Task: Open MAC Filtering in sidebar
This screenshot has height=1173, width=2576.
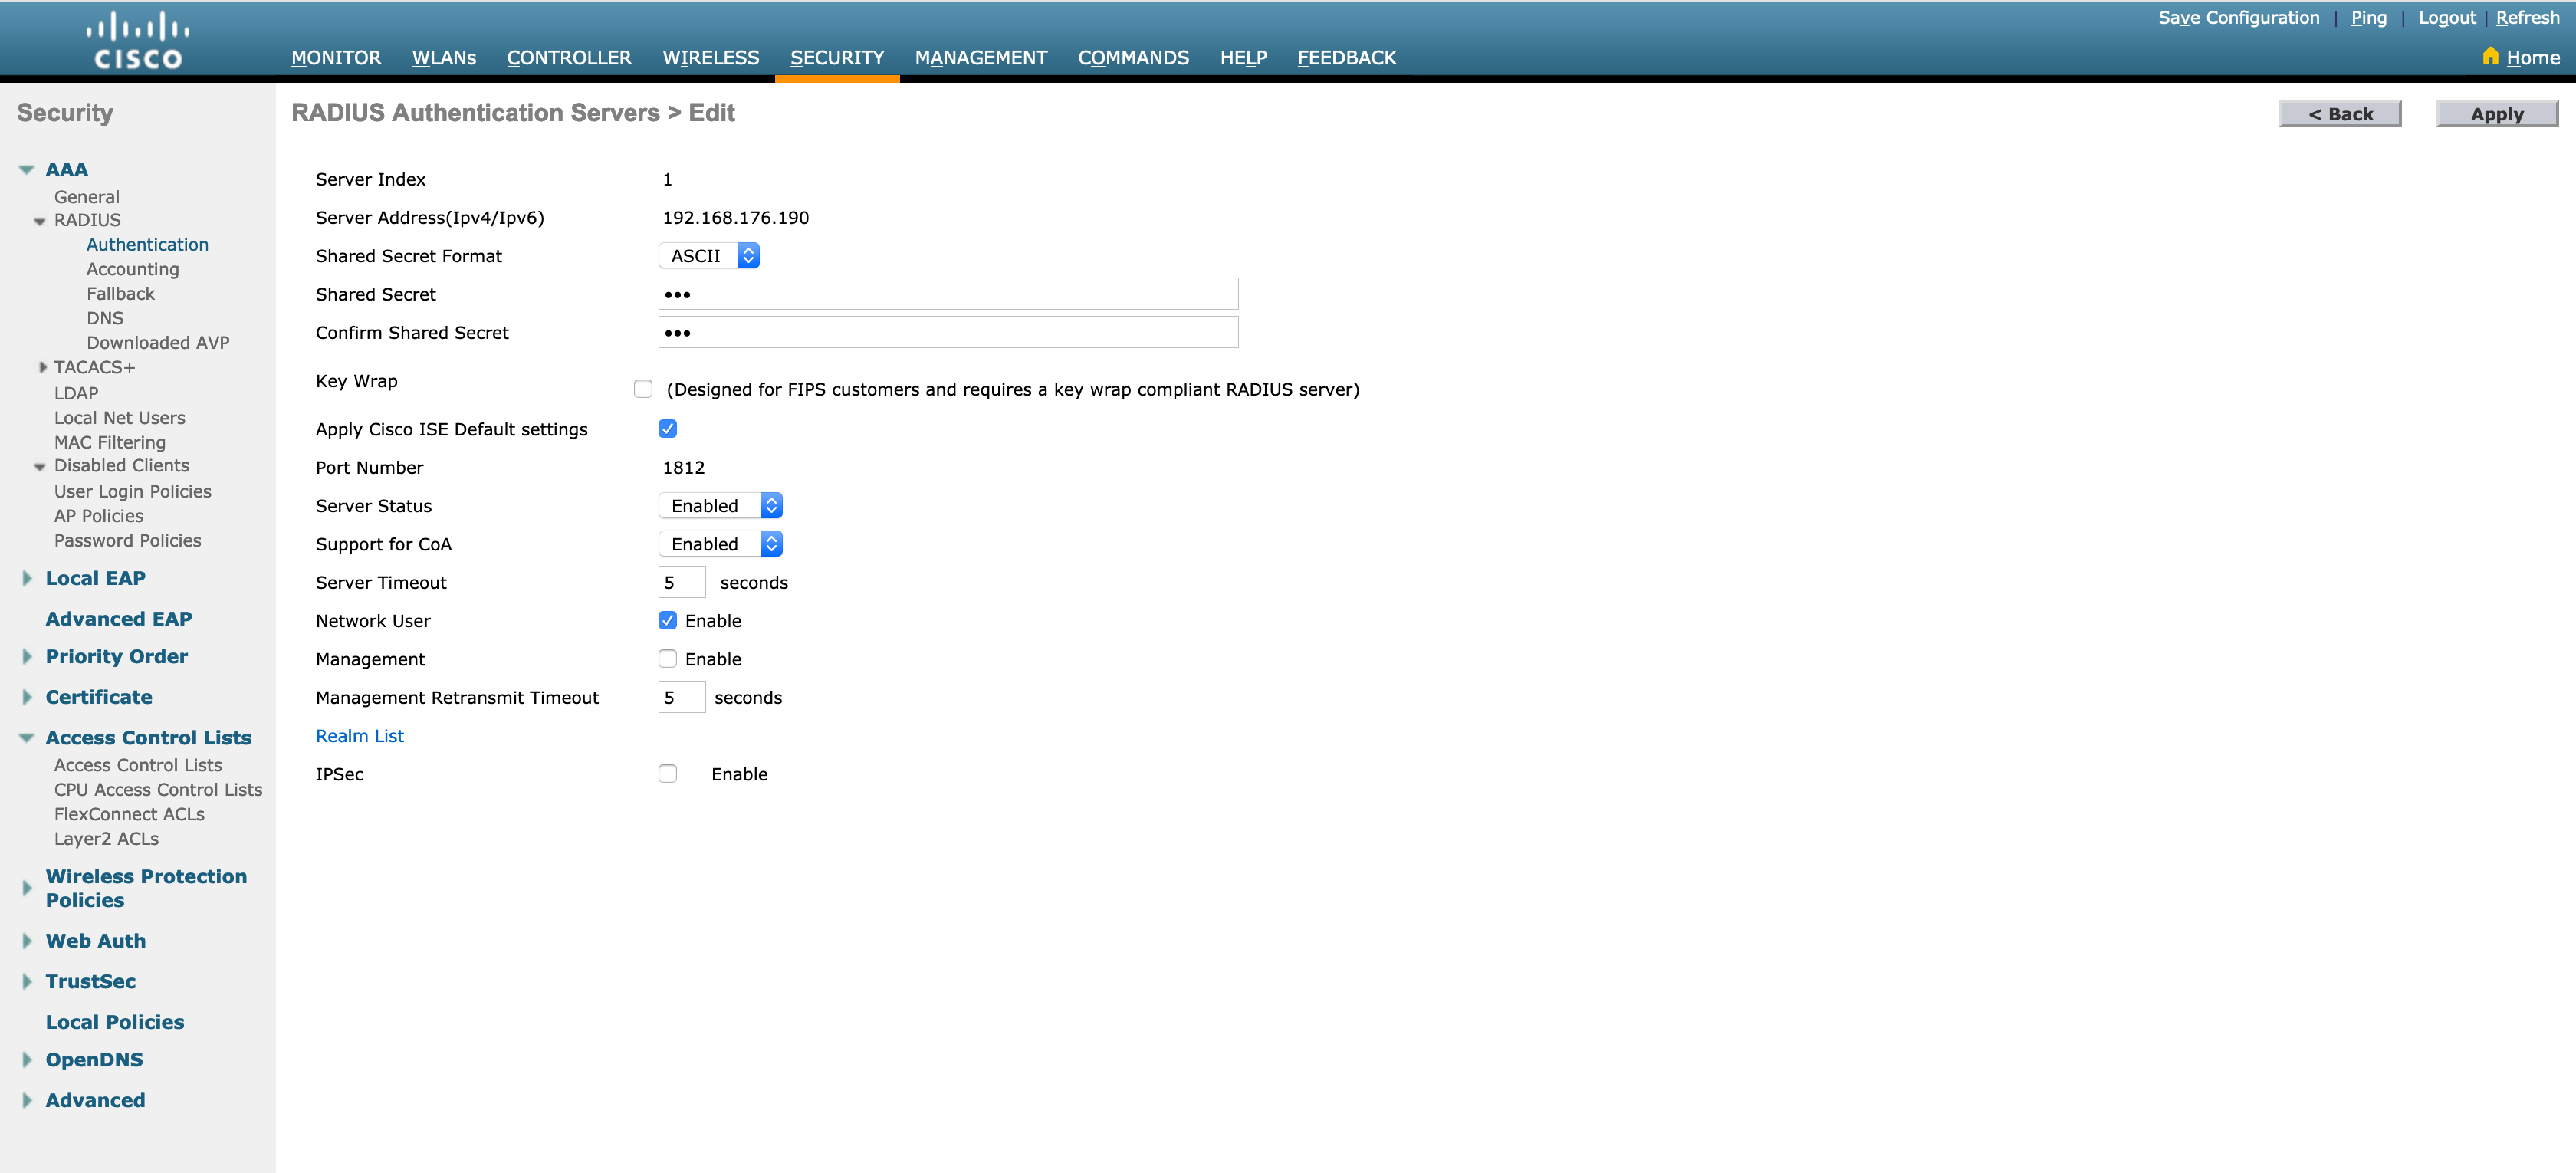Action: tap(110, 442)
